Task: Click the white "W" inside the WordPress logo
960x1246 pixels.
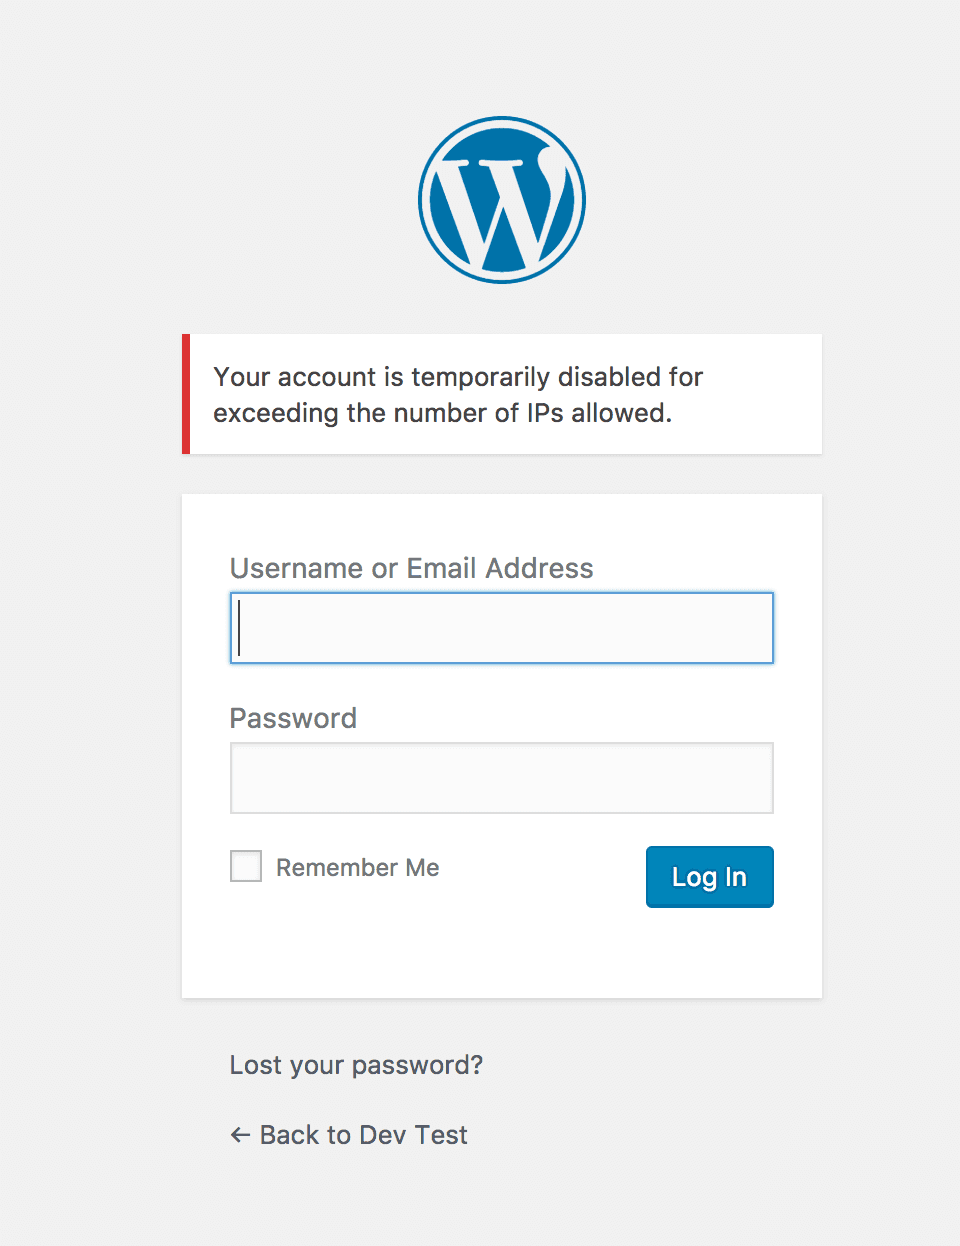Action: click(496, 208)
